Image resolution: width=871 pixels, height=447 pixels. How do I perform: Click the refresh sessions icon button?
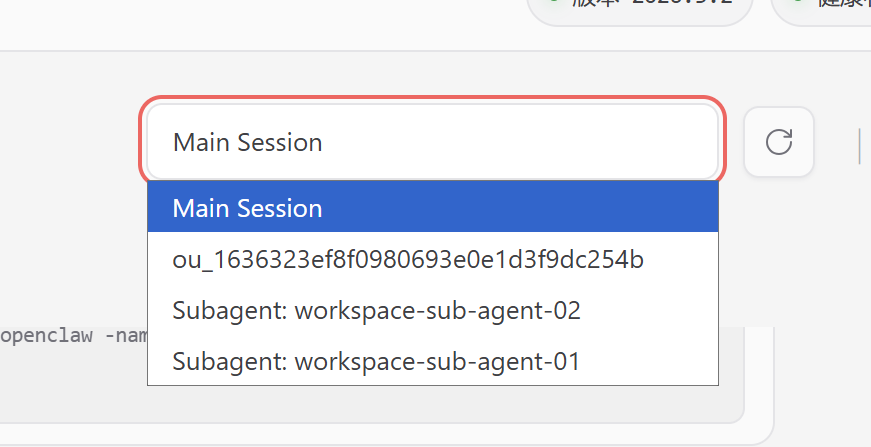(779, 142)
